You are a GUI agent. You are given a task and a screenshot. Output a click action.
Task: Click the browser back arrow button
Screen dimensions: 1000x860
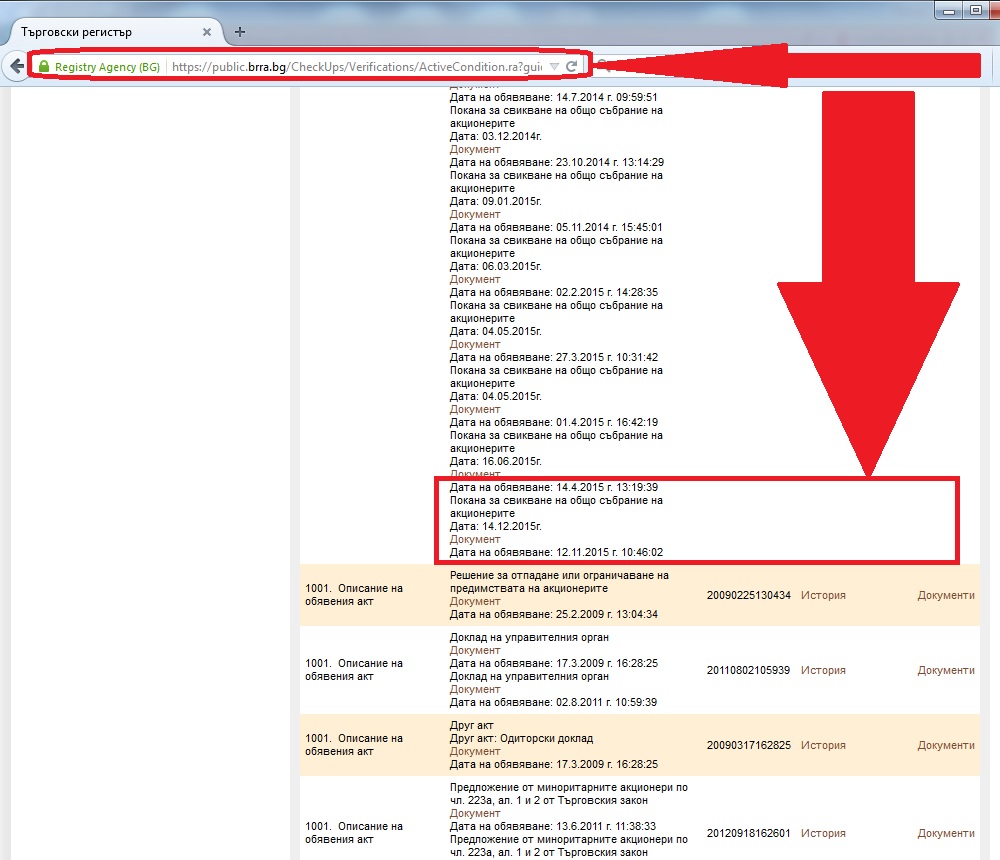tap(16, 66)
